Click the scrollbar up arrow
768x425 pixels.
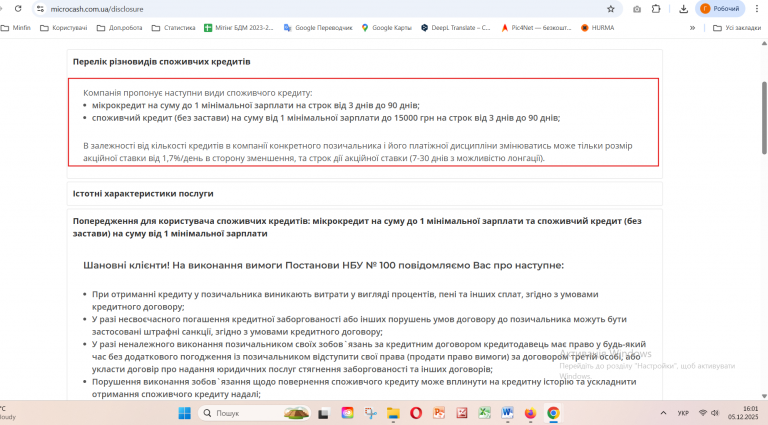(764, 44)
